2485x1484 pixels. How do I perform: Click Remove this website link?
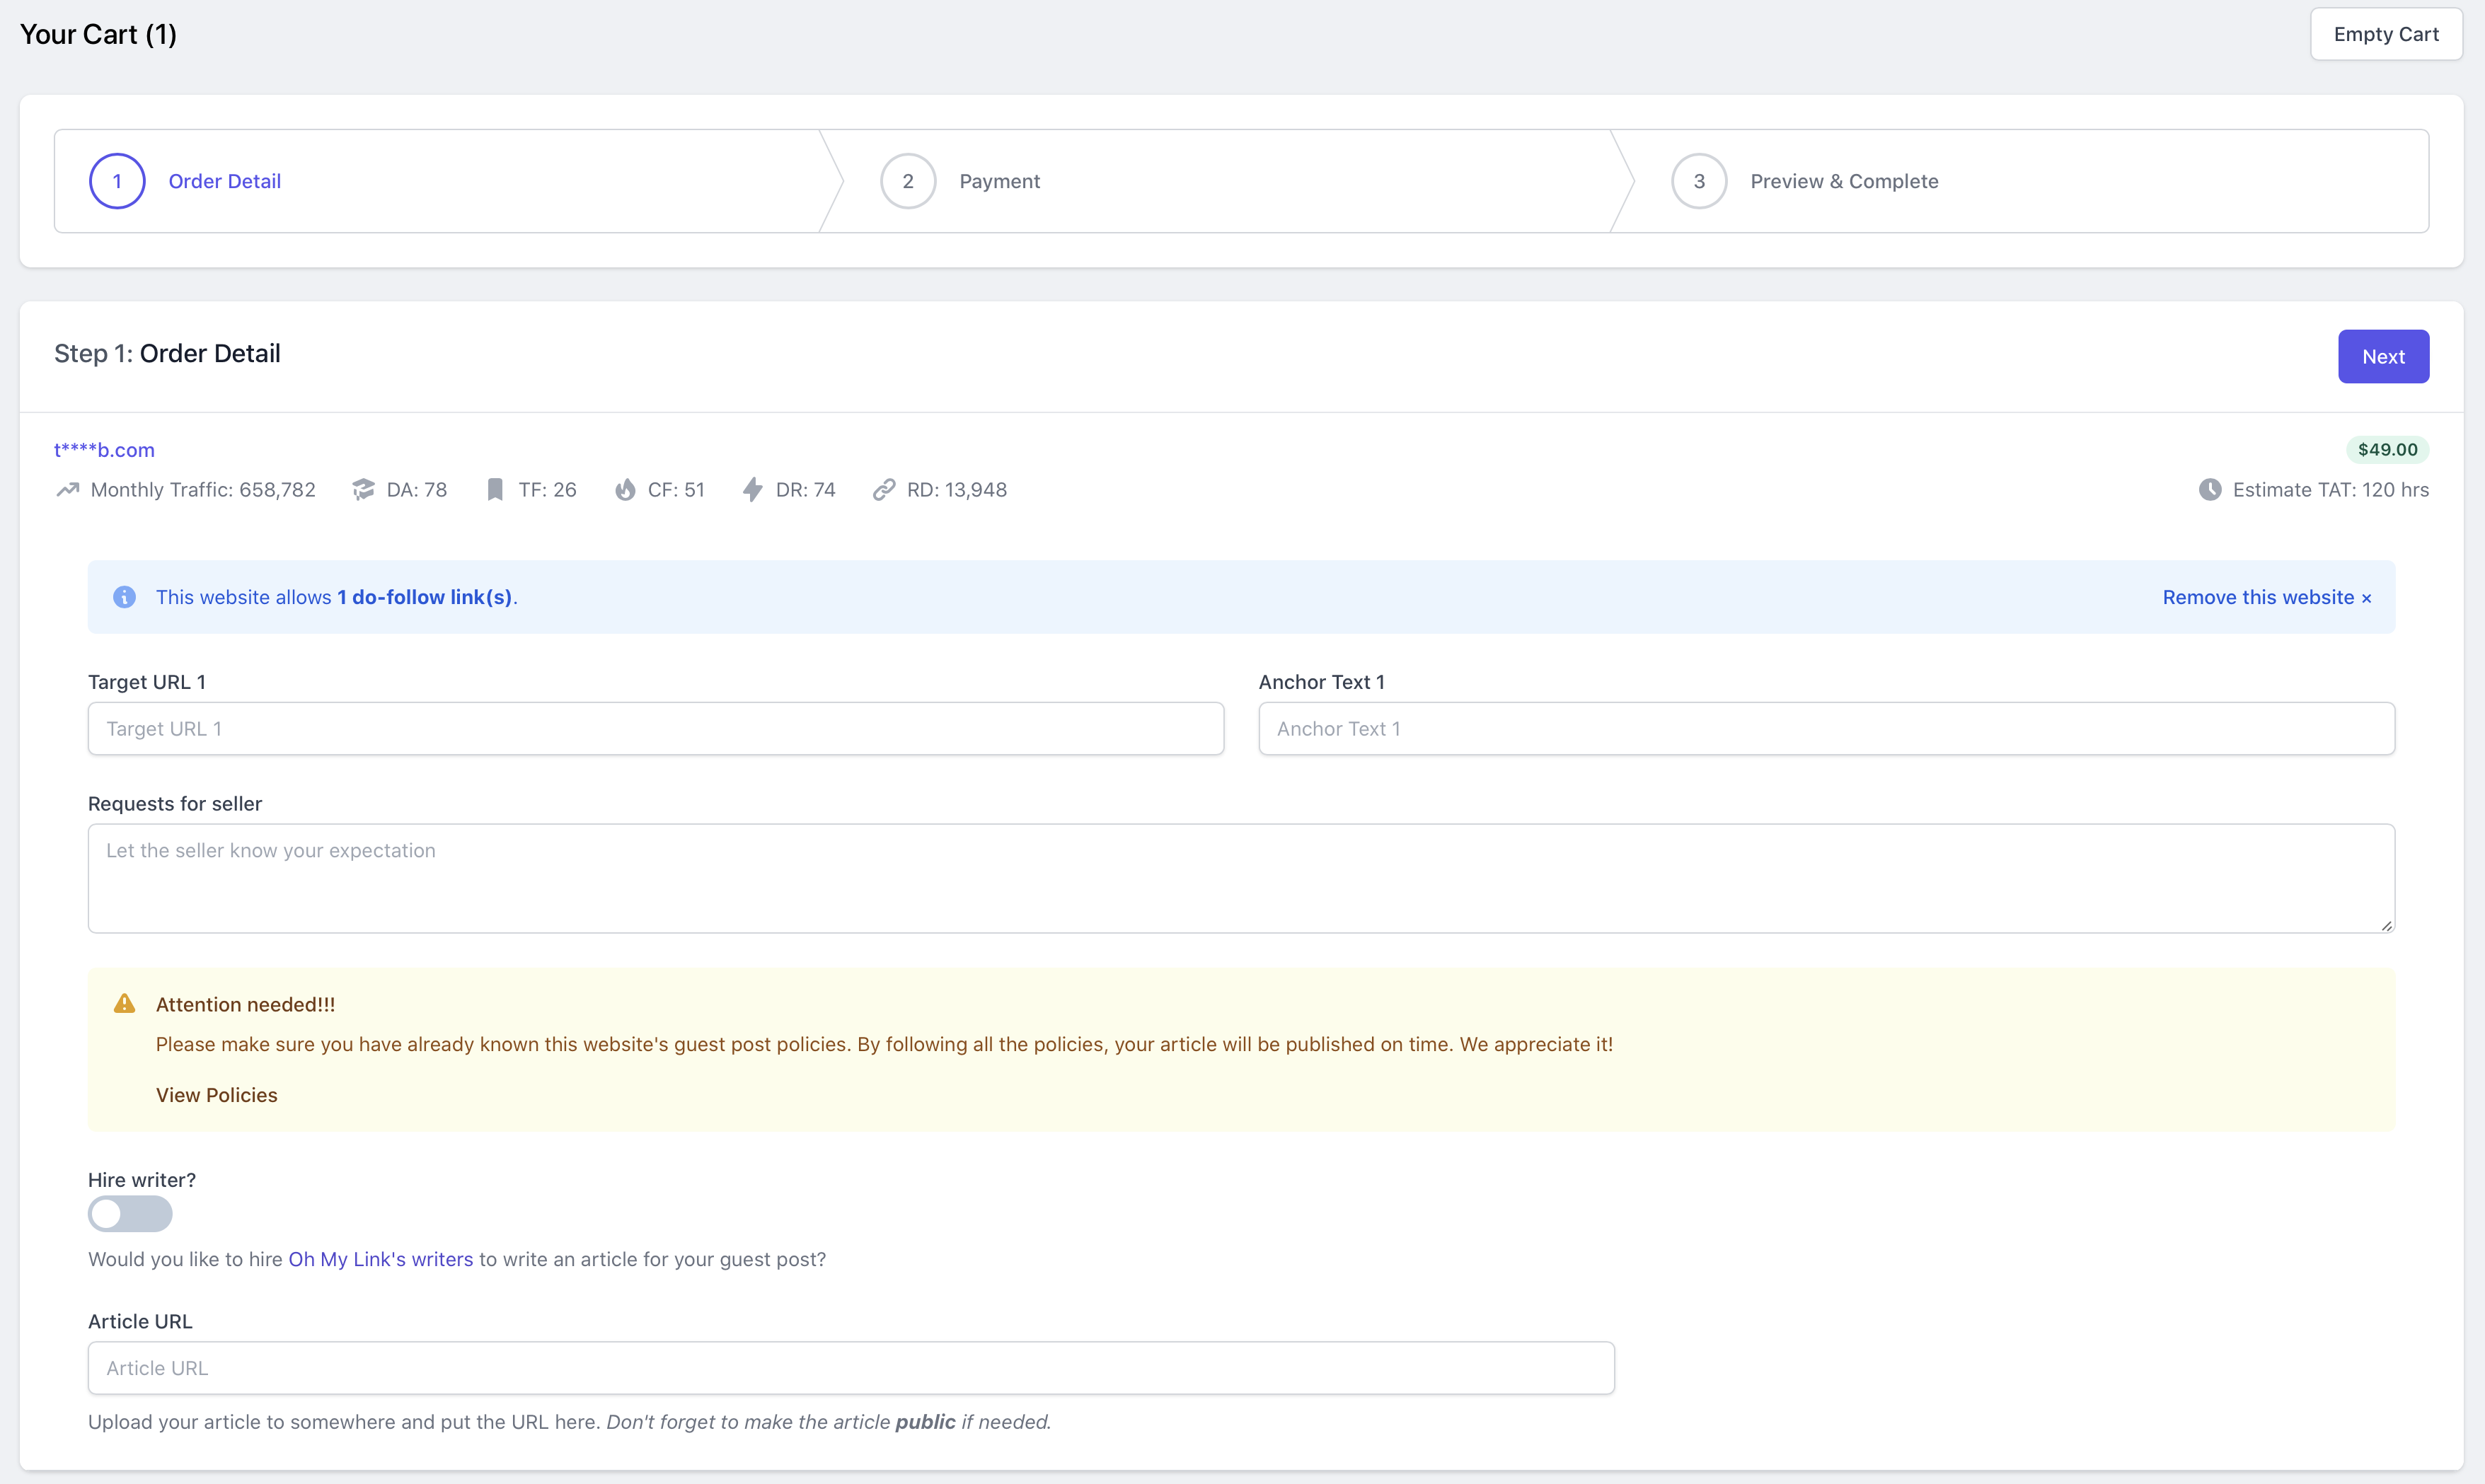(x=2267, y=597)
